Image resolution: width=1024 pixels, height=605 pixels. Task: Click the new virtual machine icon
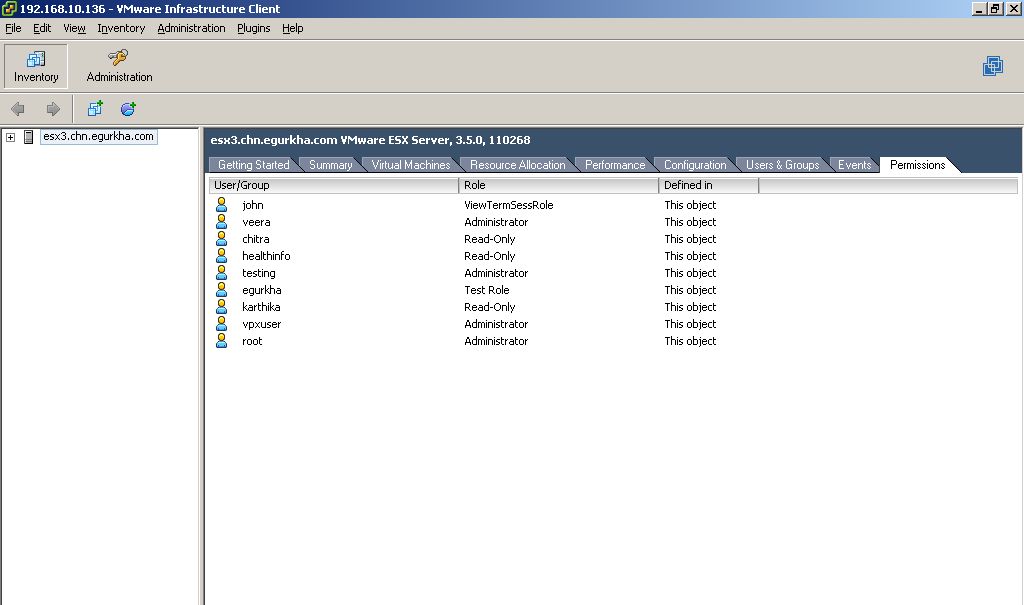click(x=95, y=108)
